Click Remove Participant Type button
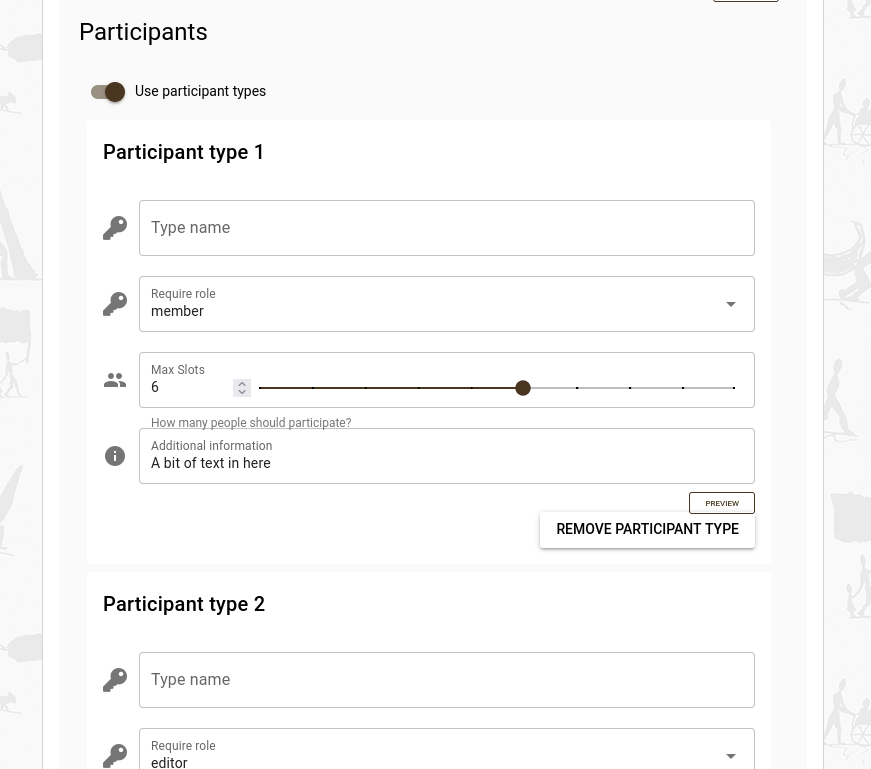Screen dimensions: 871x769 647,530
